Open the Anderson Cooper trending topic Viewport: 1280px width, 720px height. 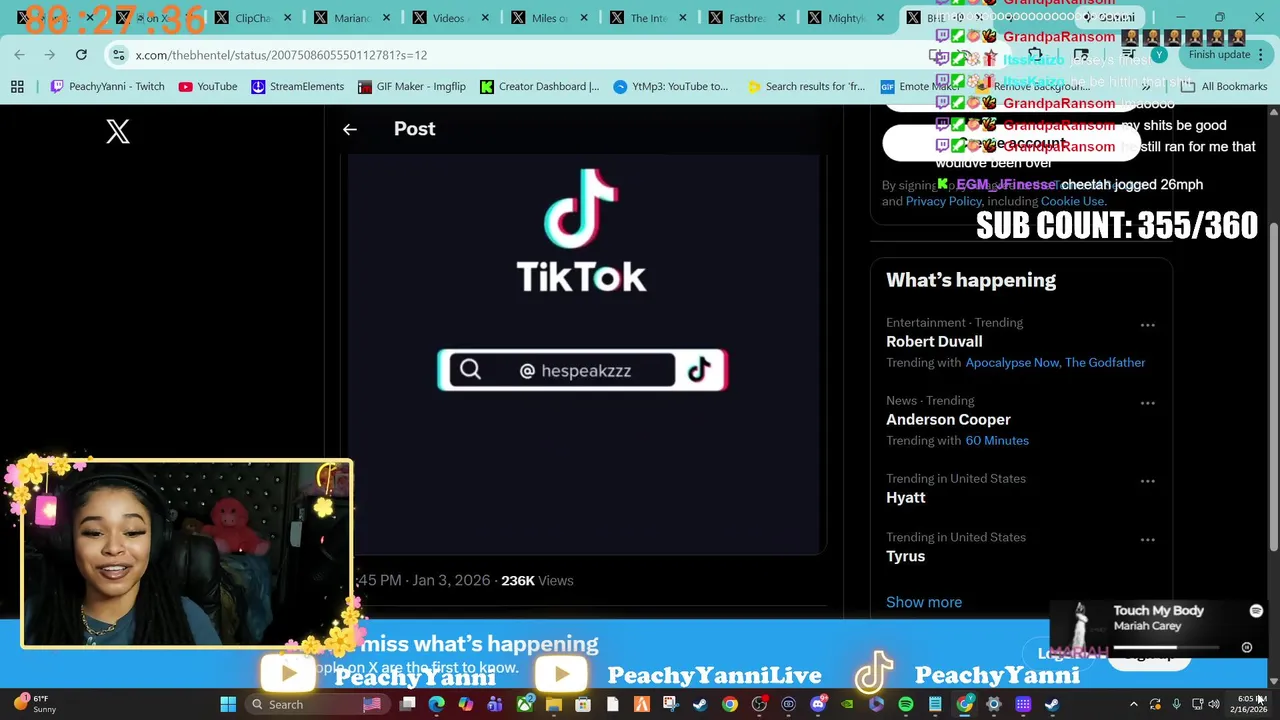click(x=948, y=420)
